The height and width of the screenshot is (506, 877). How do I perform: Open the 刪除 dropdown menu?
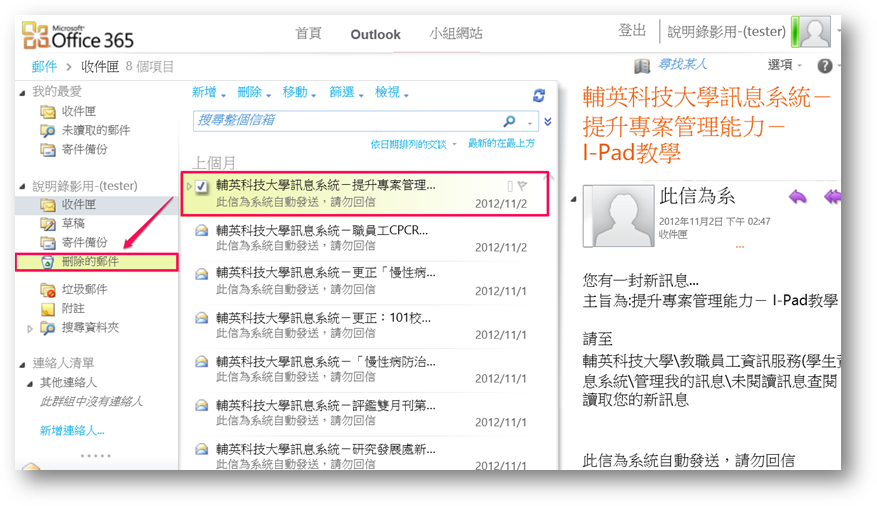[254, 92]
